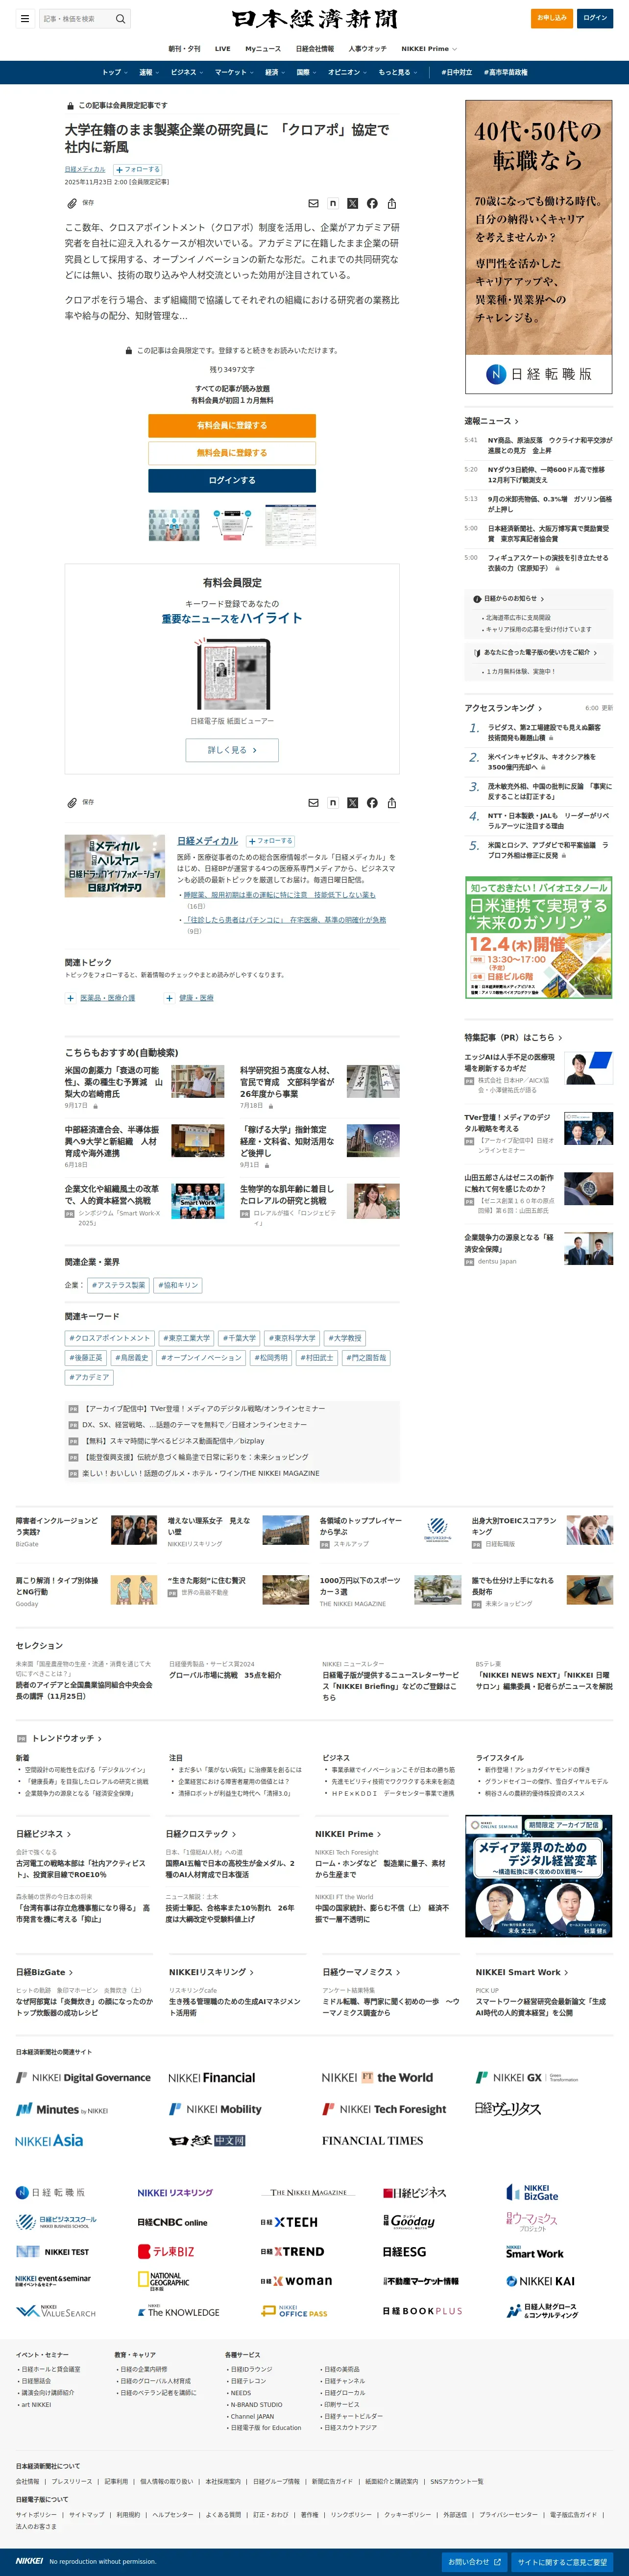
Task: Open the NIKKEI Financial logo link
Action: (x=211, y=2077)
